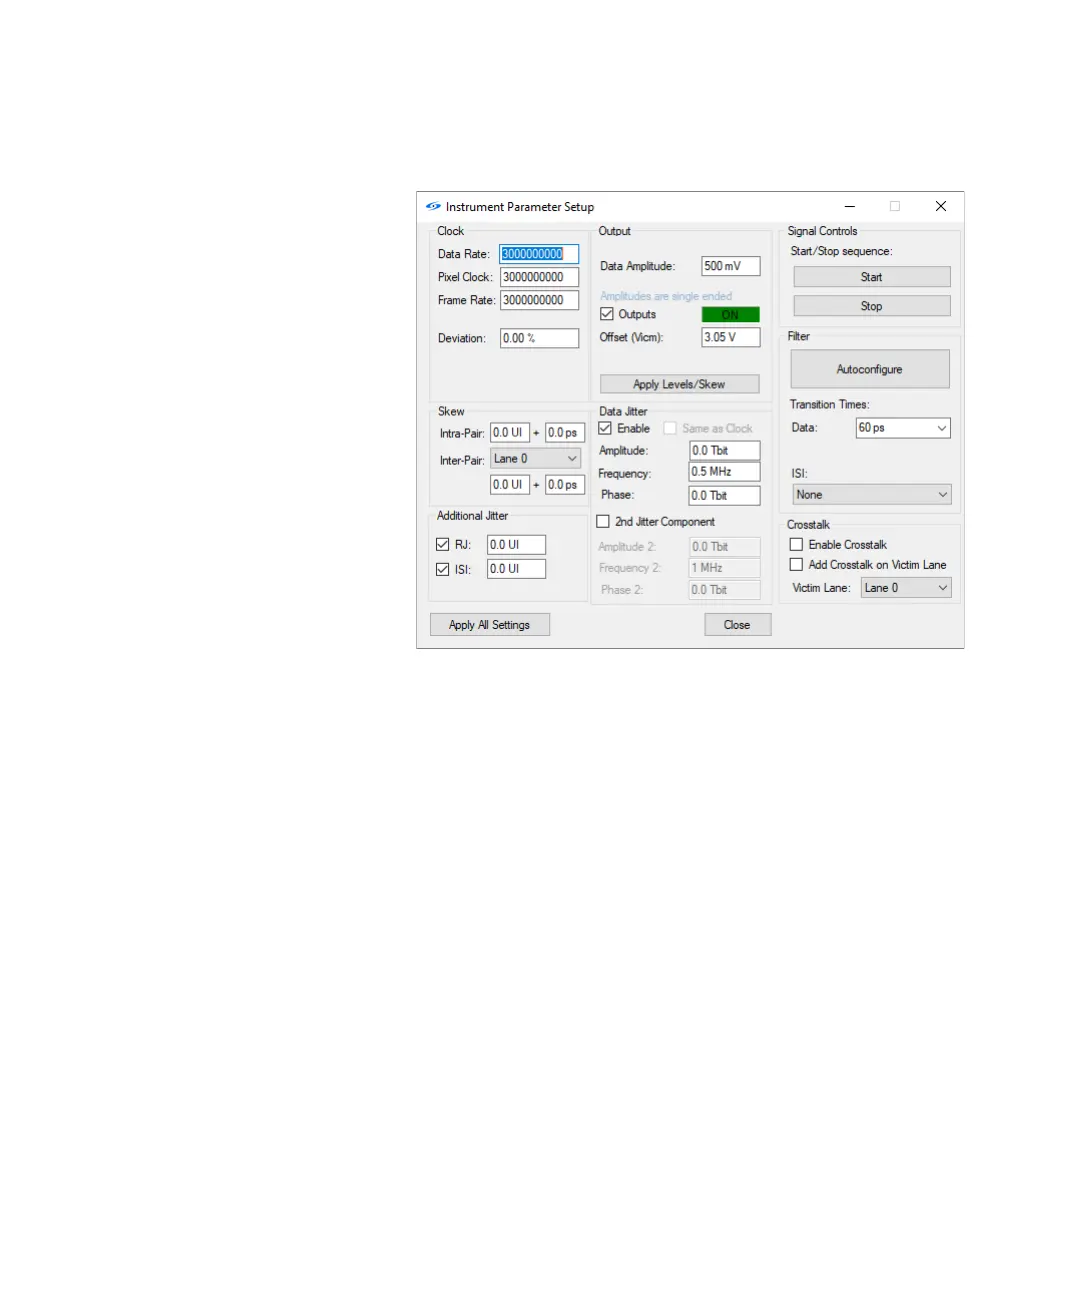Click the disabled Phase 2 field
The image size is (1080, 1296).
tap(725, 590)
